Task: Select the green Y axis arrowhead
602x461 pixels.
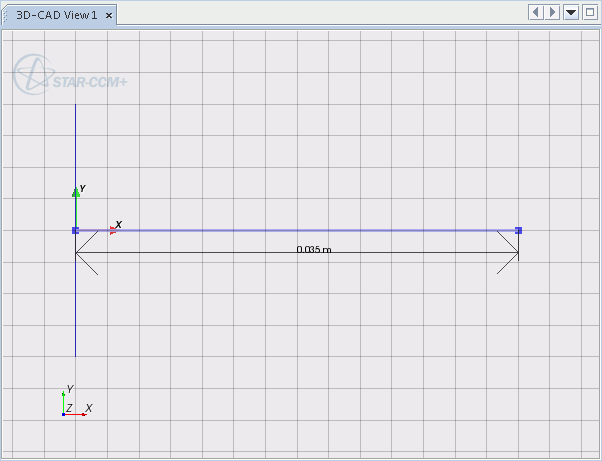Action: [x=76, y=192]
